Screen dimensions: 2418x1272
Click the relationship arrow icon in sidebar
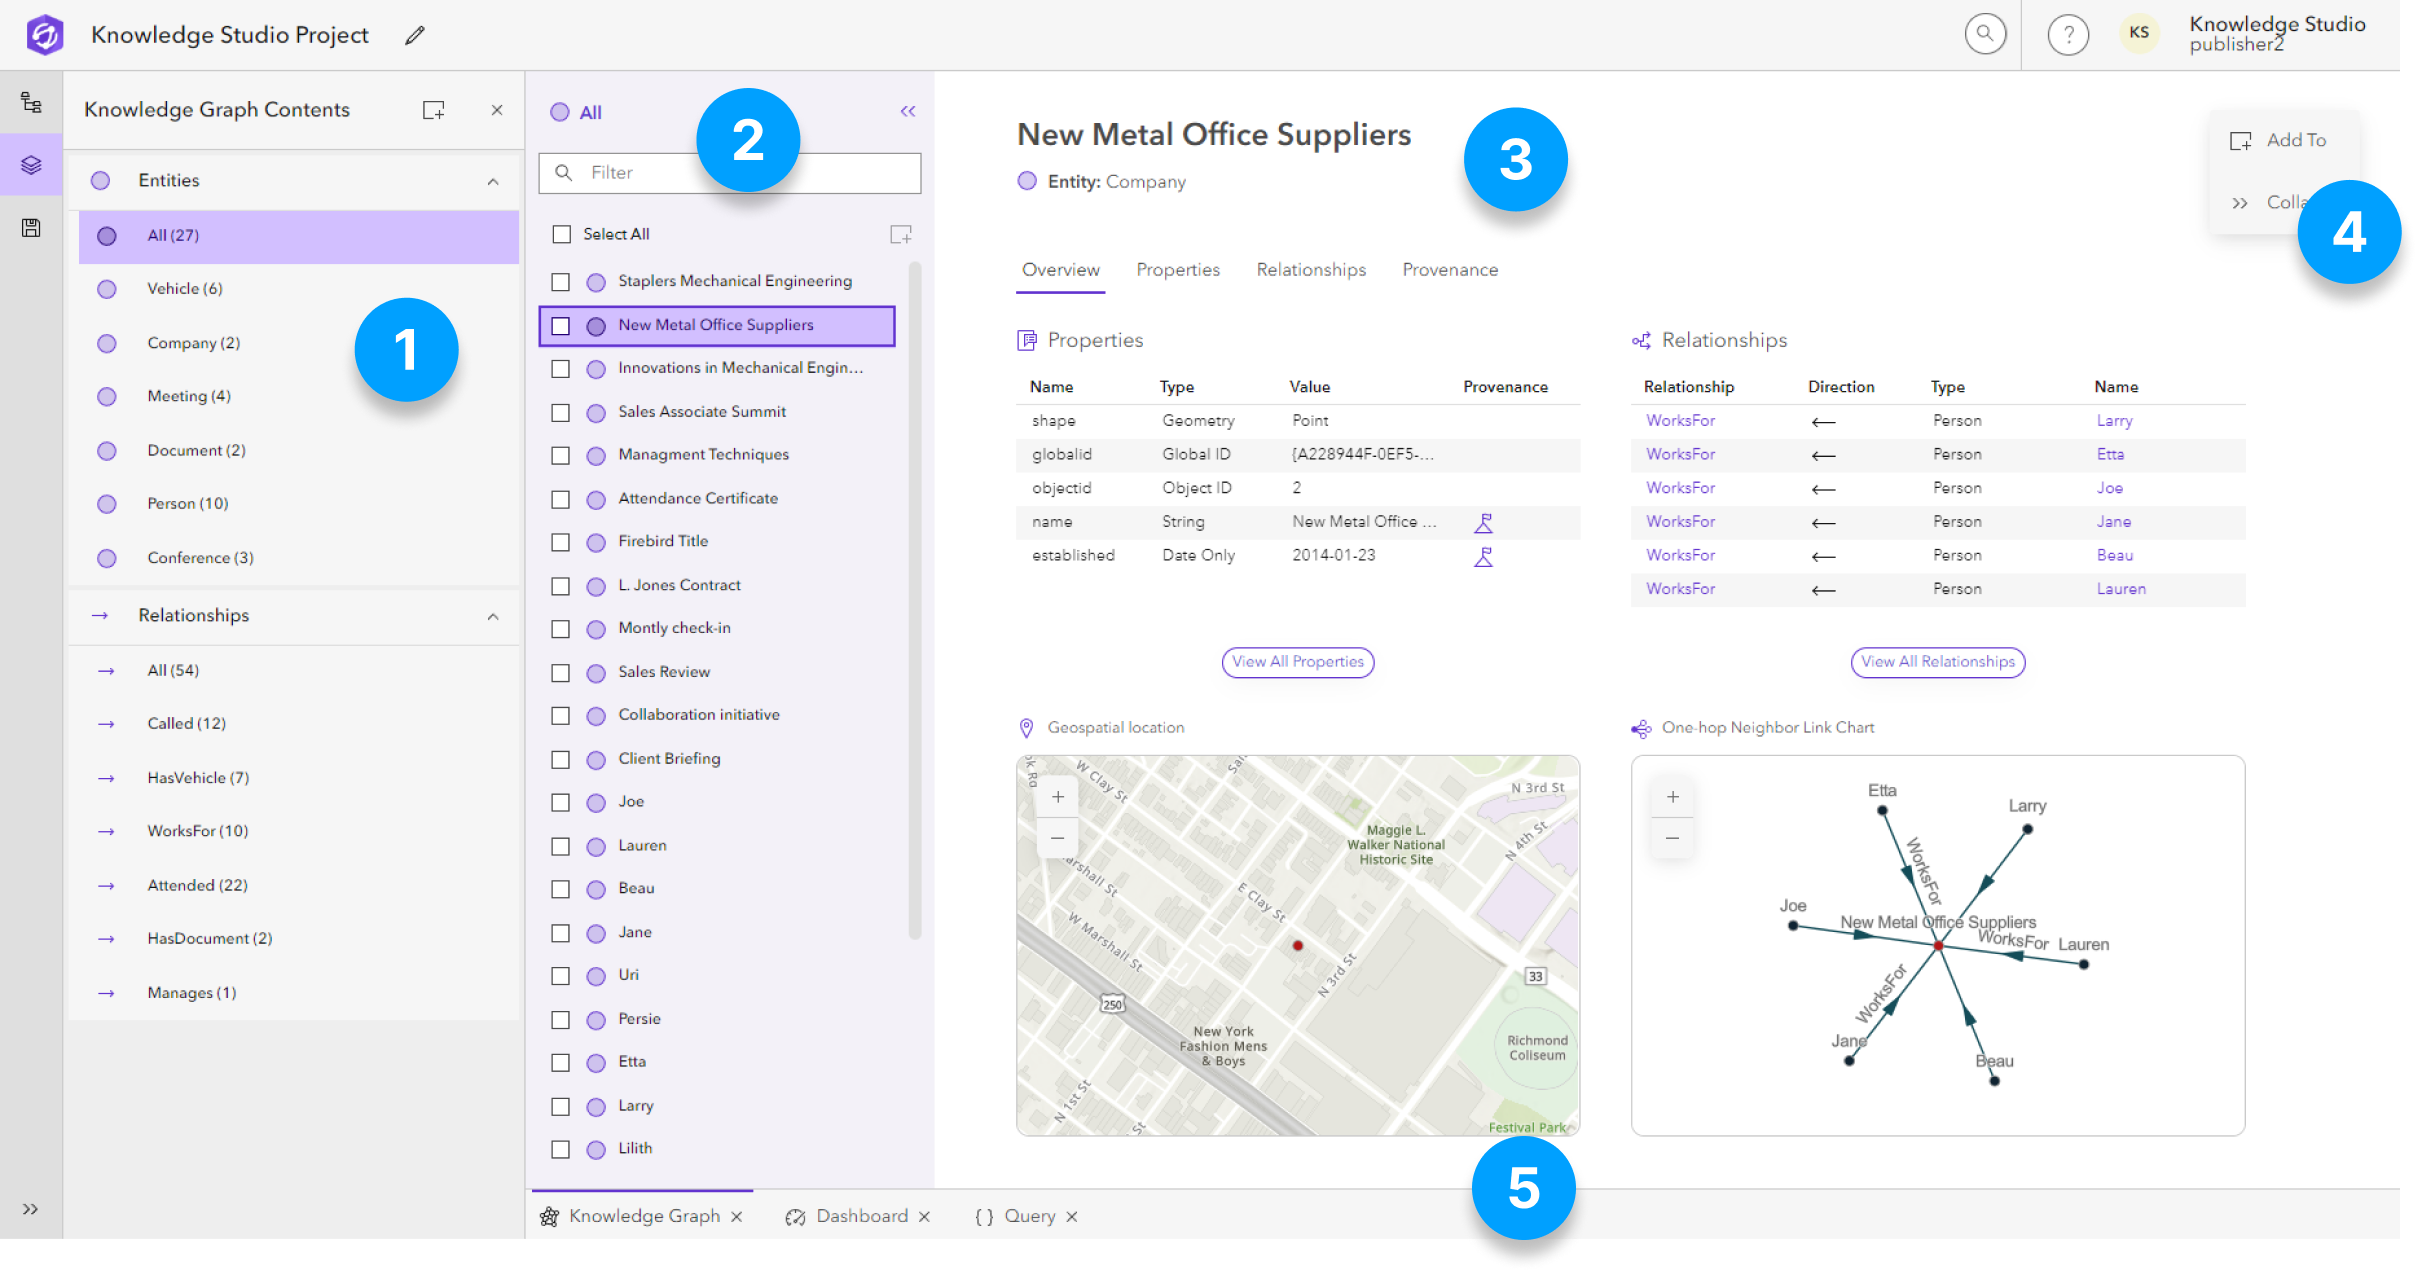tap(102, 614)
